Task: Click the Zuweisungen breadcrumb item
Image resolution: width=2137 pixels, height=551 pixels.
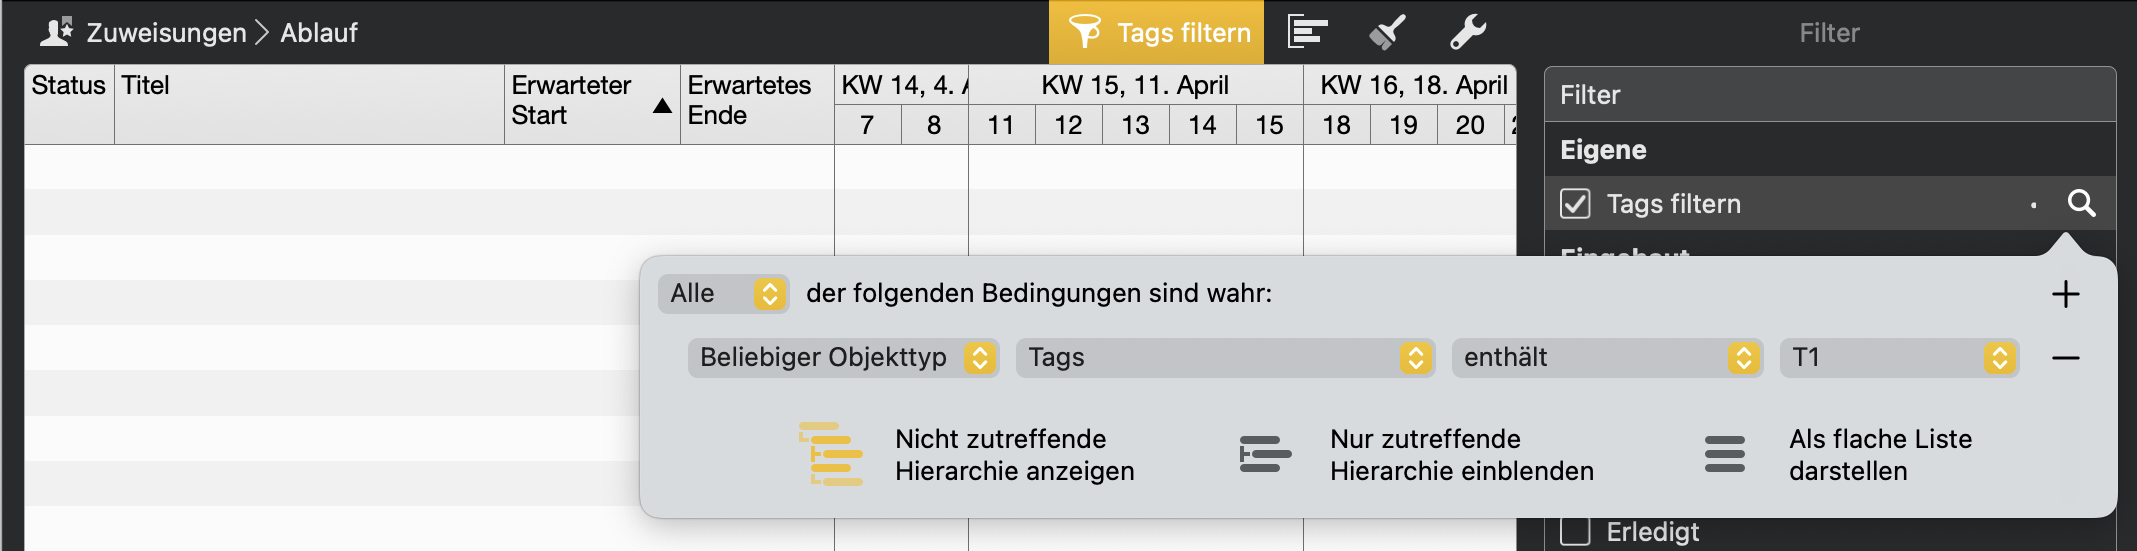Action: 165,33
